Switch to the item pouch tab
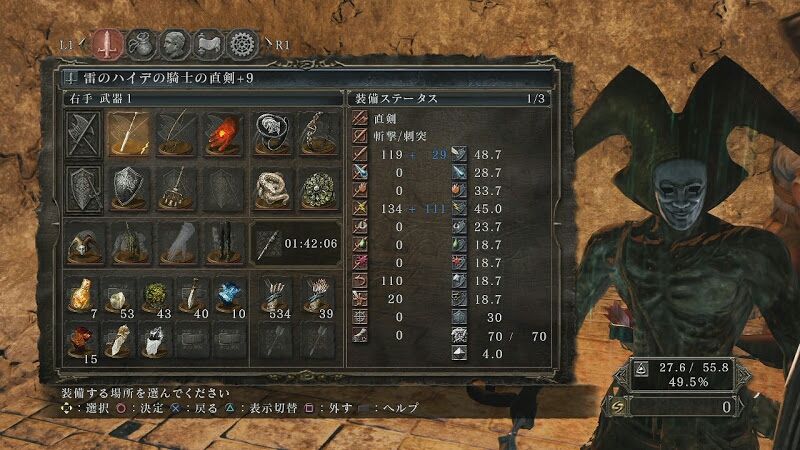 pos(141,44)
